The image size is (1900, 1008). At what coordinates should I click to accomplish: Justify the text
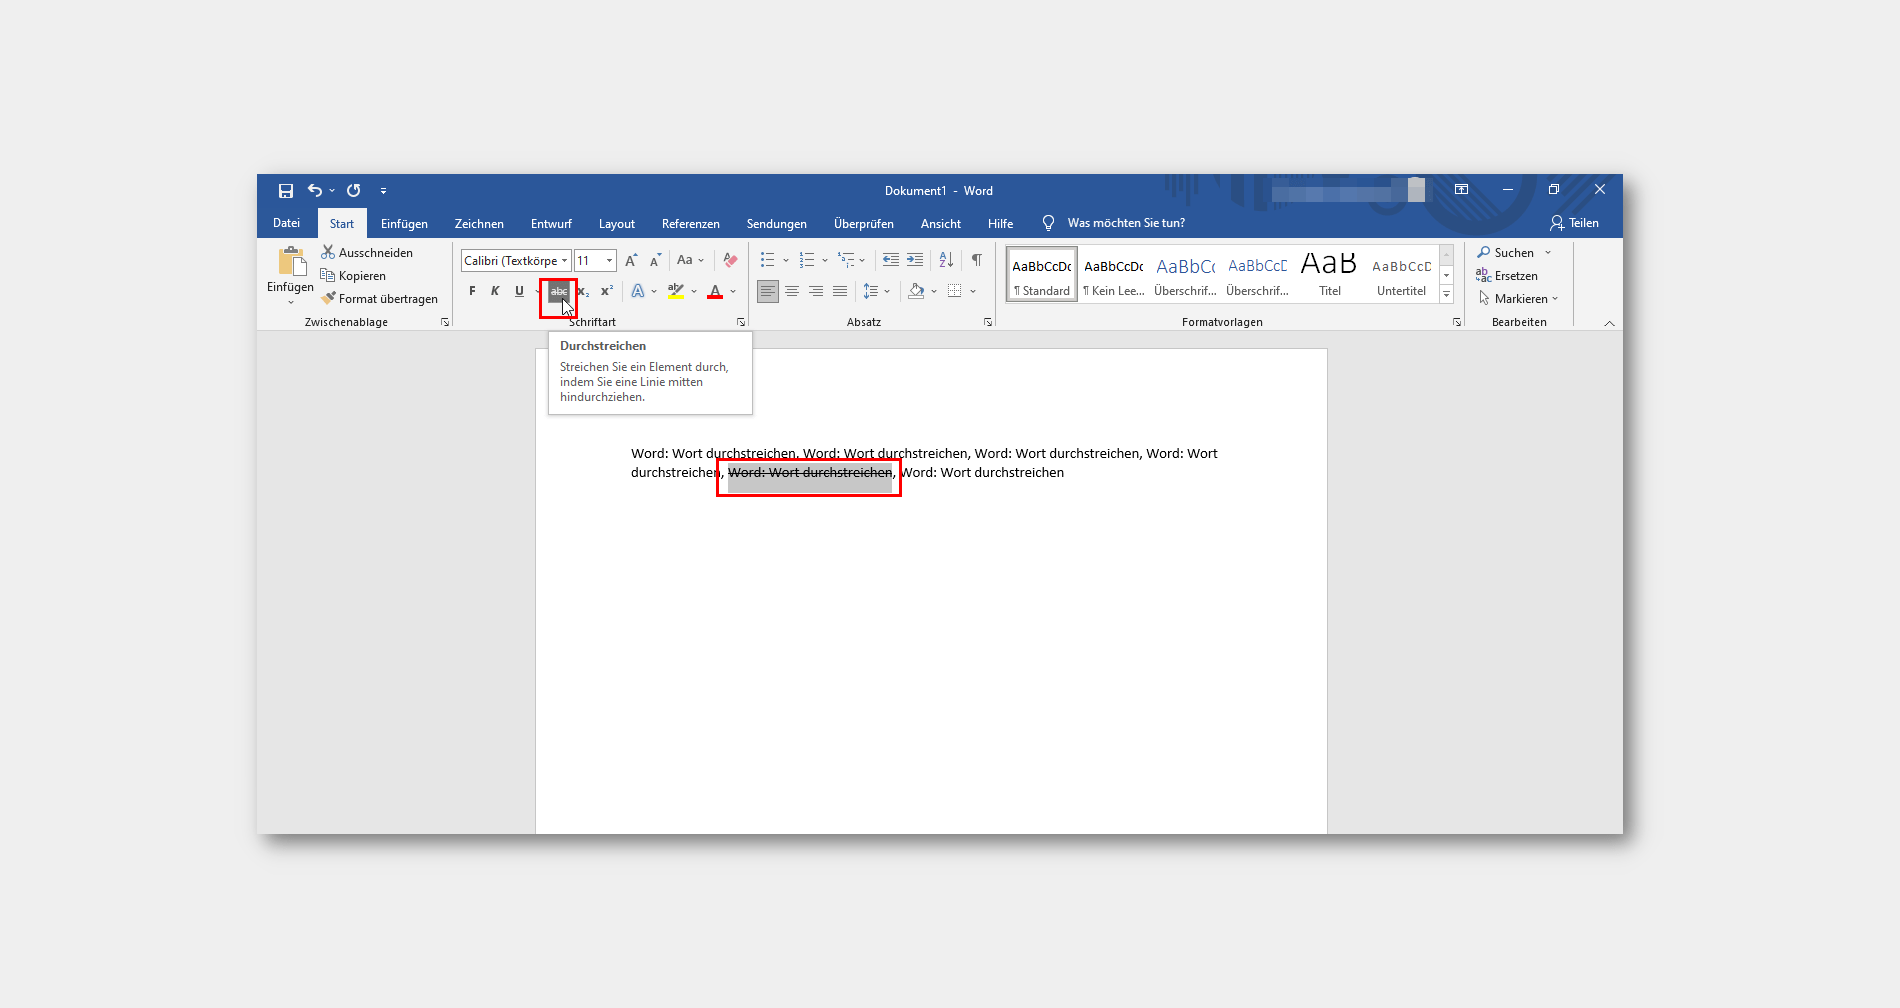pyautogui.click(x=840, y=291)
